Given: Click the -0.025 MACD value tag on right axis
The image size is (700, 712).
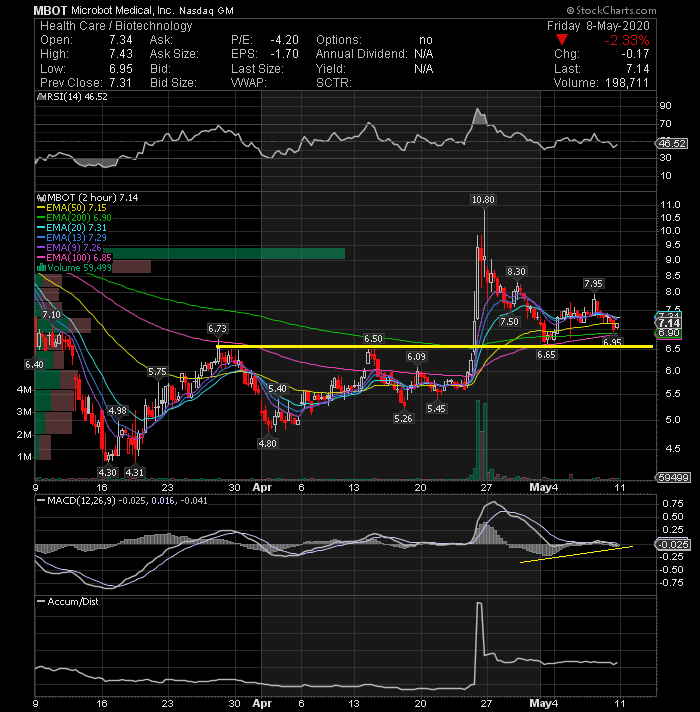Looking at the screenshot, I should (x=672, y=544).
